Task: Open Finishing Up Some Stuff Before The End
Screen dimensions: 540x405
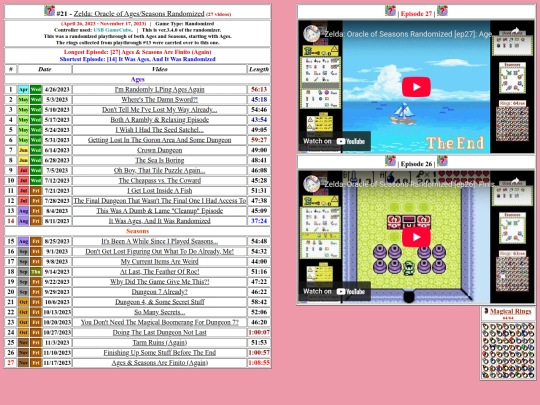Action: 159,352
